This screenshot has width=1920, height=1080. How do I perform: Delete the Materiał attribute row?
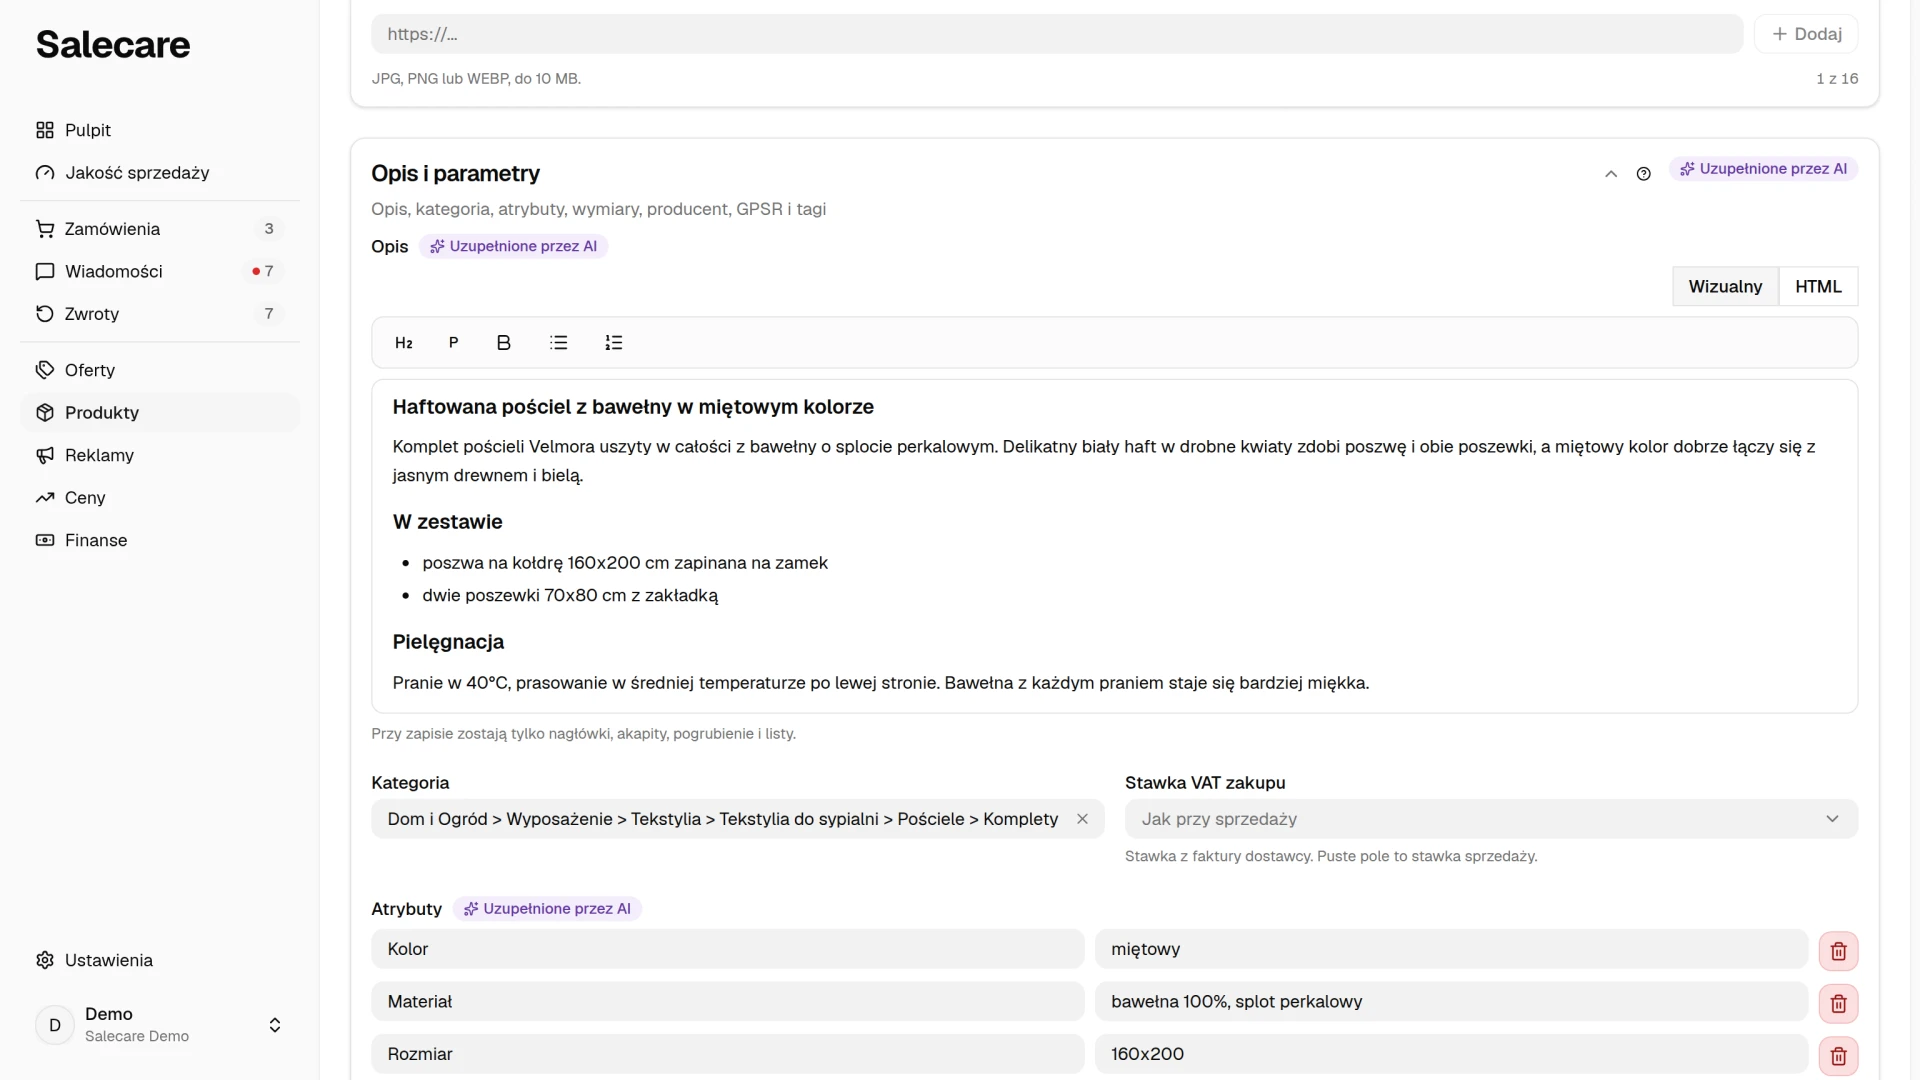1838,1003
